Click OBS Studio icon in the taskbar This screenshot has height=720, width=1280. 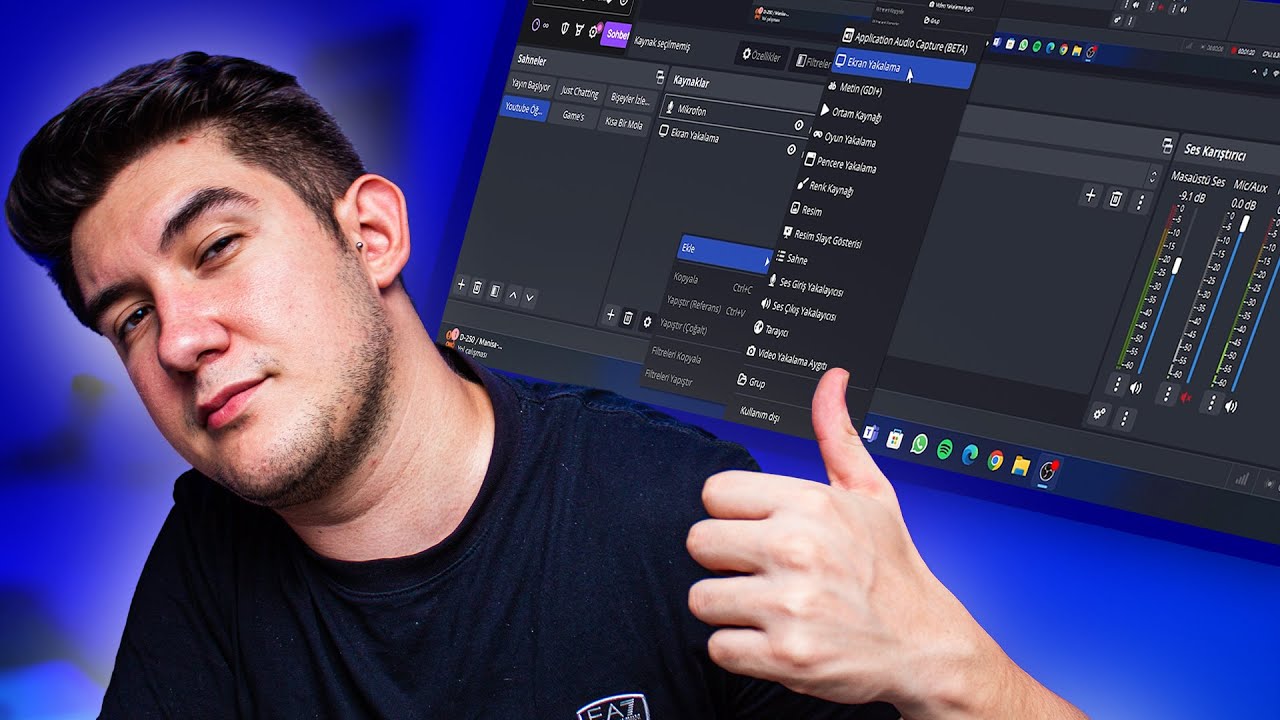coord(1047,471)
